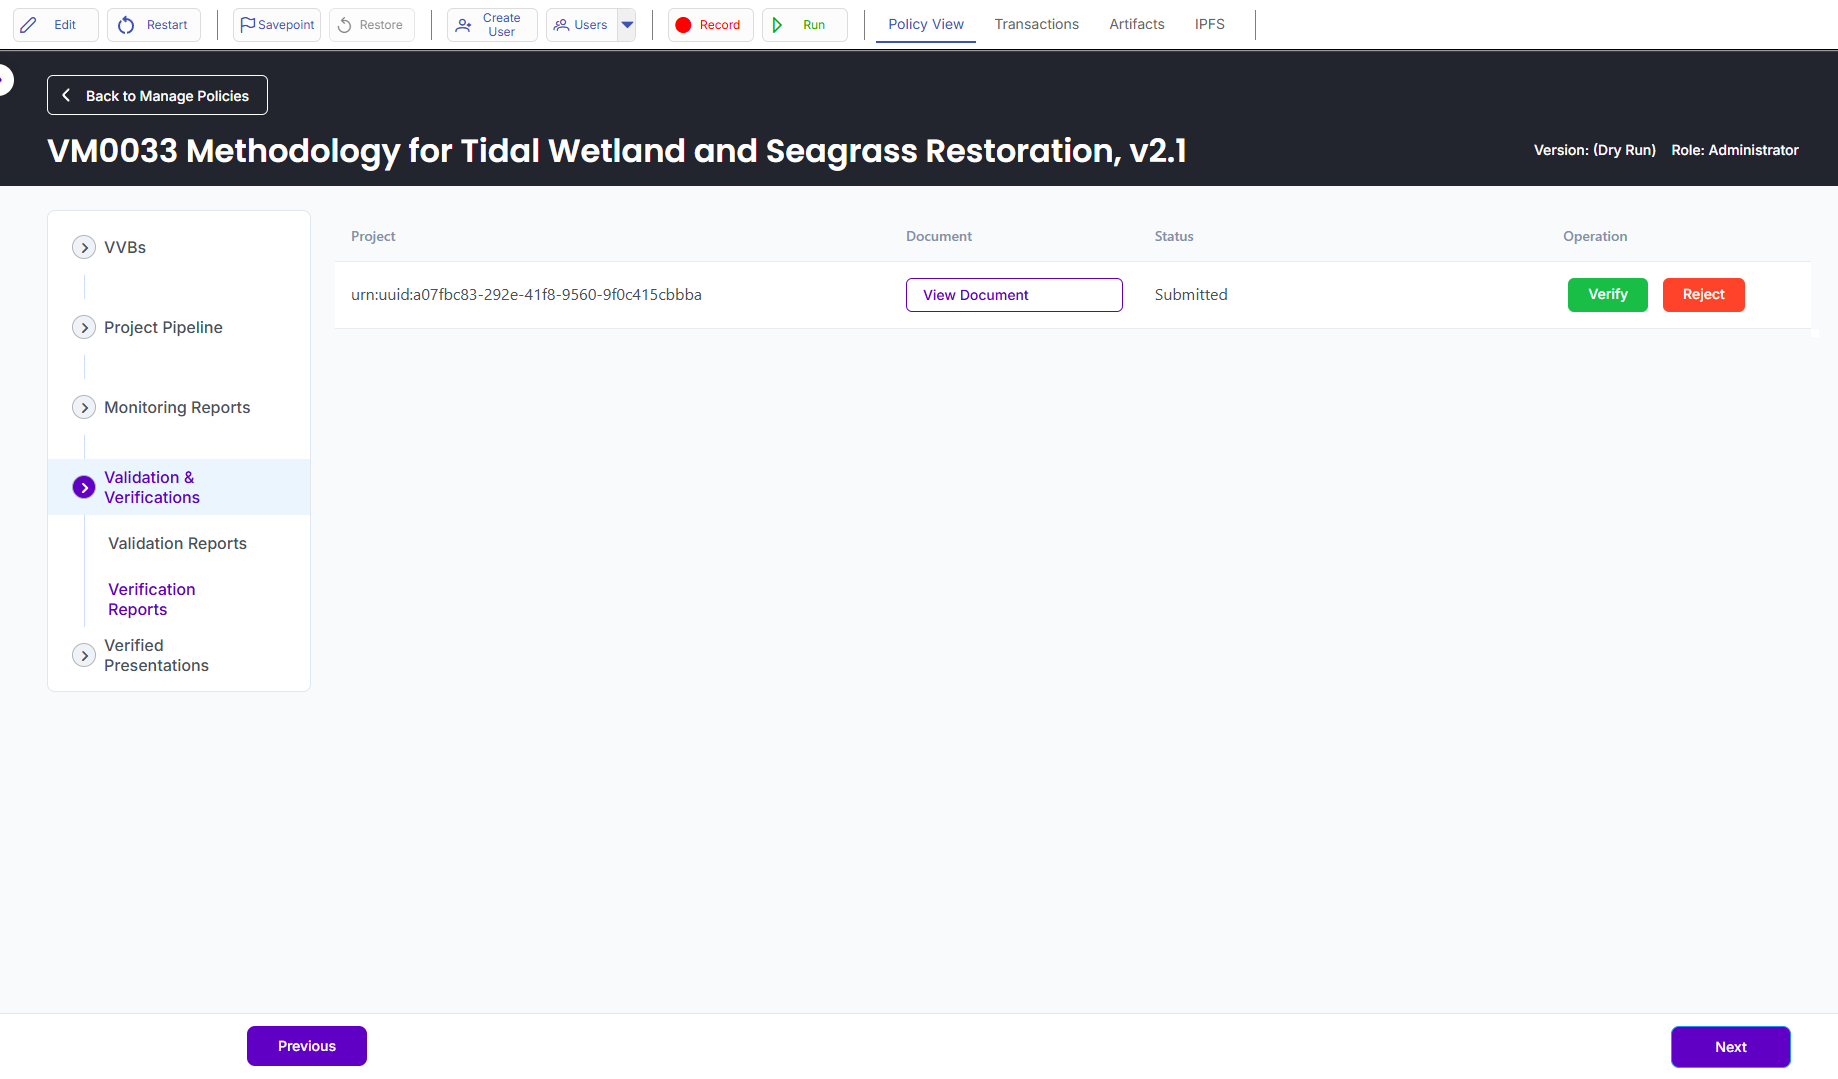Collapse Validation & Verifications section
This screenshot has width=1838, height=1079.
click(x=84, y=487)
